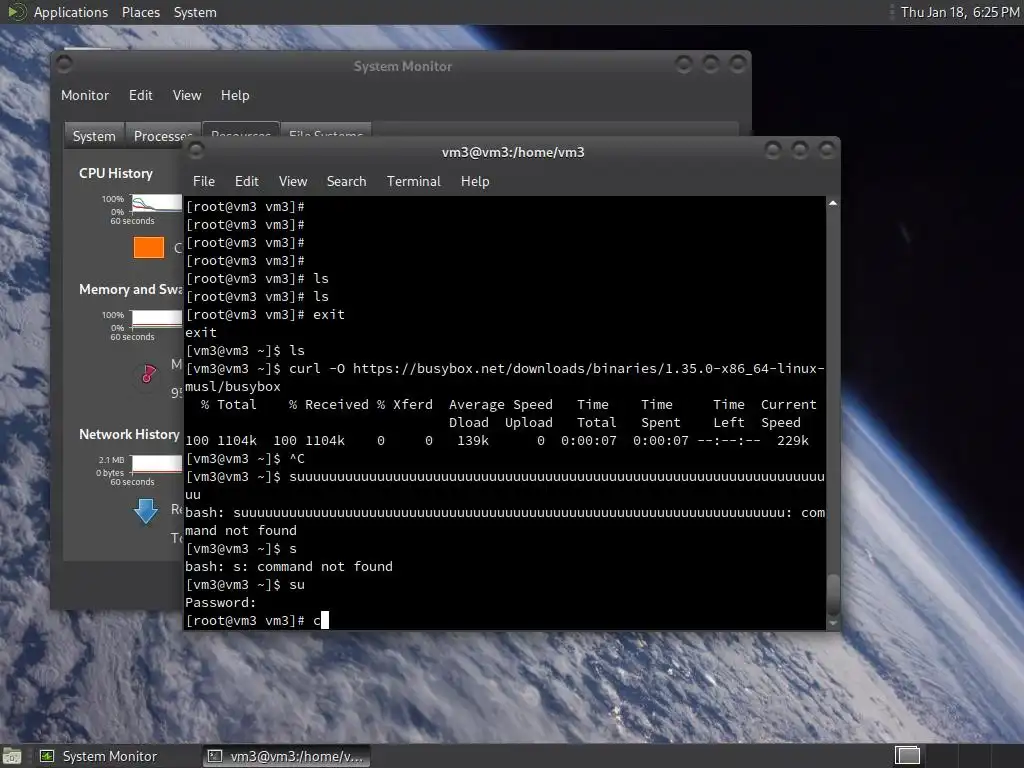The height and width of the screenshot is (768, 1024).
Task: Click the 'Password:' line in terminal
Action: [x=221, y=603]
